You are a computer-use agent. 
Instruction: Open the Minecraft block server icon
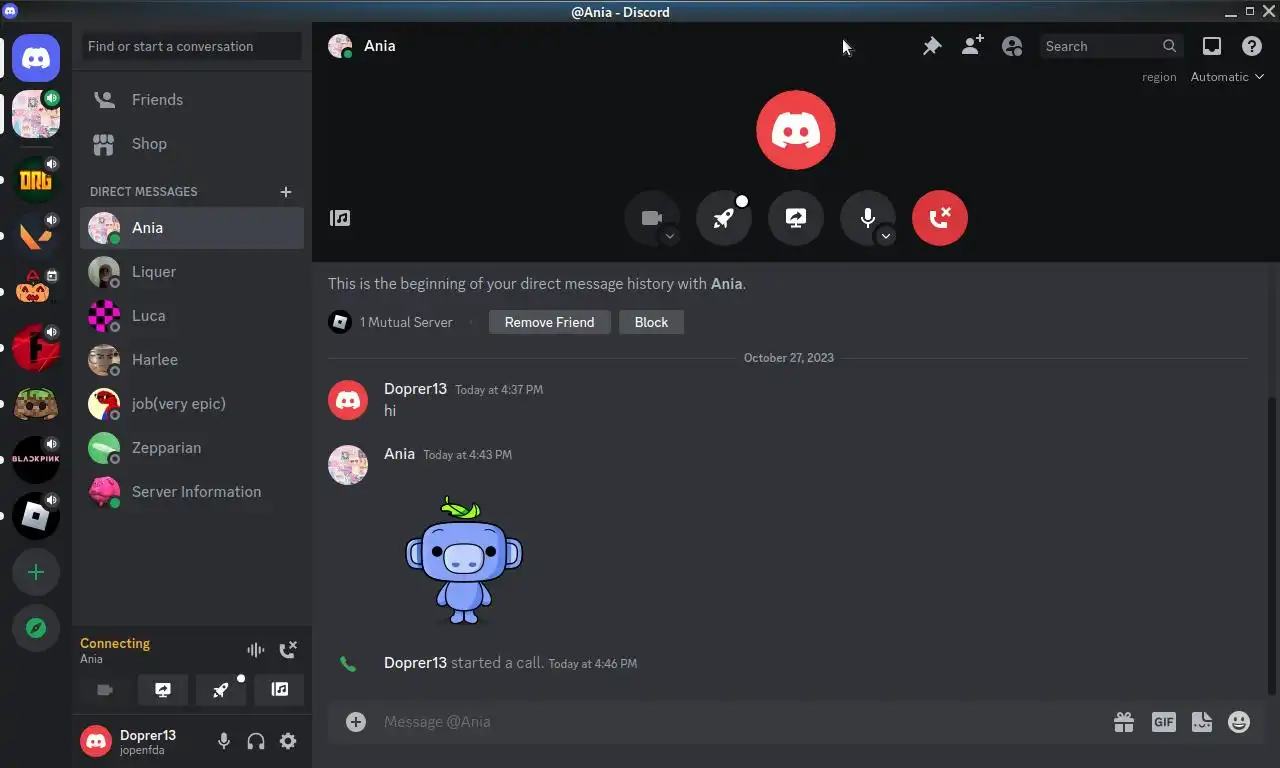[x=36, y=404]
